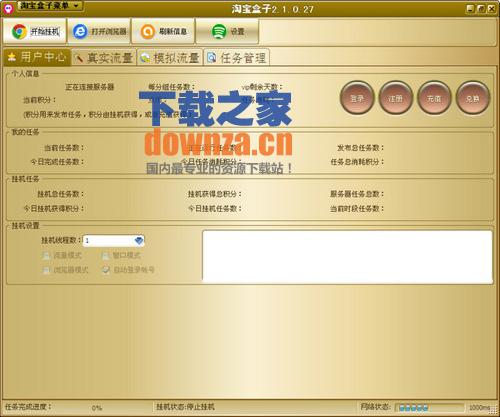The height and width of the screenshot is (417, 500).
Task: Click the star icon on 用户中心 tab
Action: 12,57
